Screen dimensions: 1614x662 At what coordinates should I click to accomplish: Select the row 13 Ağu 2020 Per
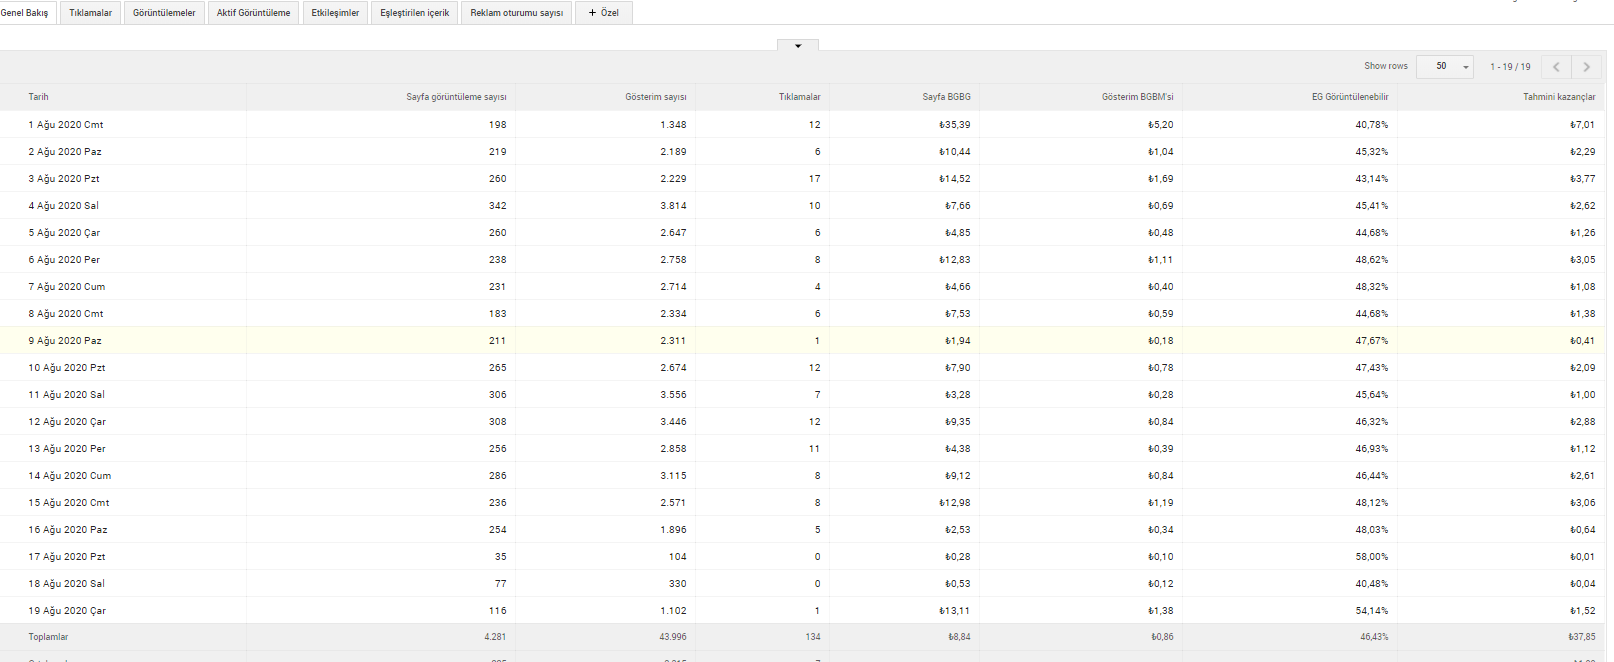coord(803,449)
